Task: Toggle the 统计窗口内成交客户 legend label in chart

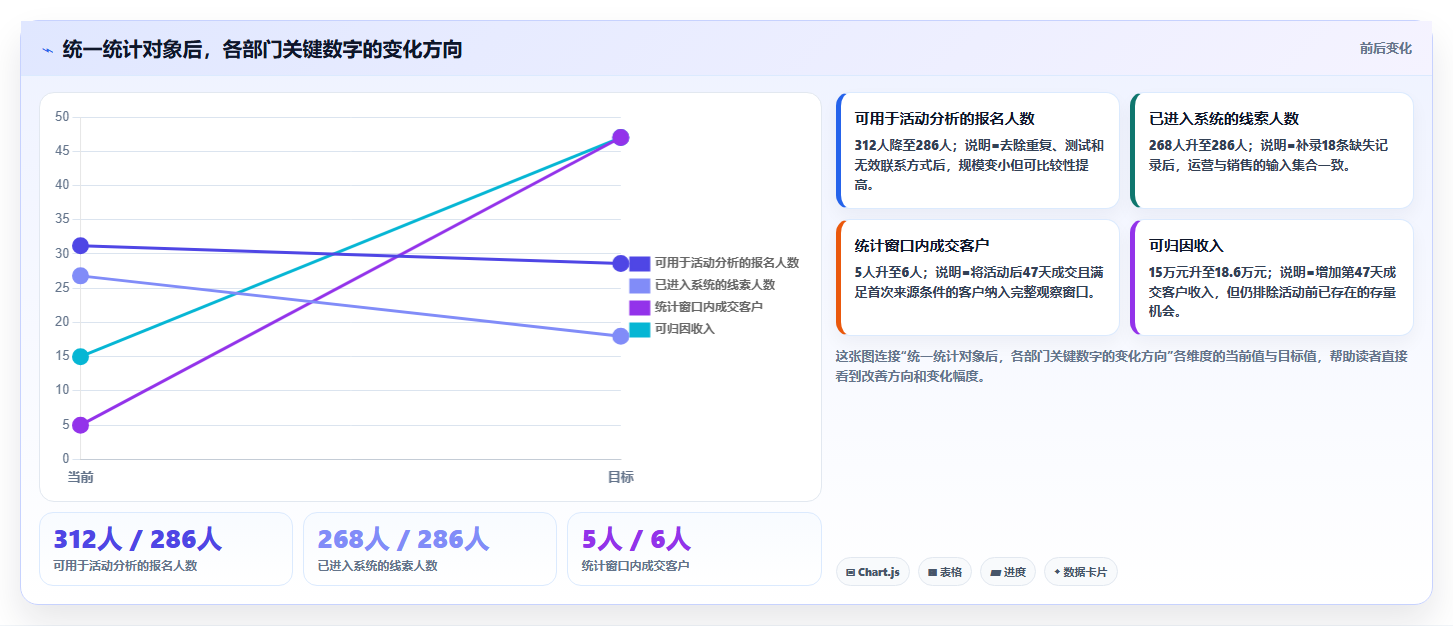Action: [708, 307]
